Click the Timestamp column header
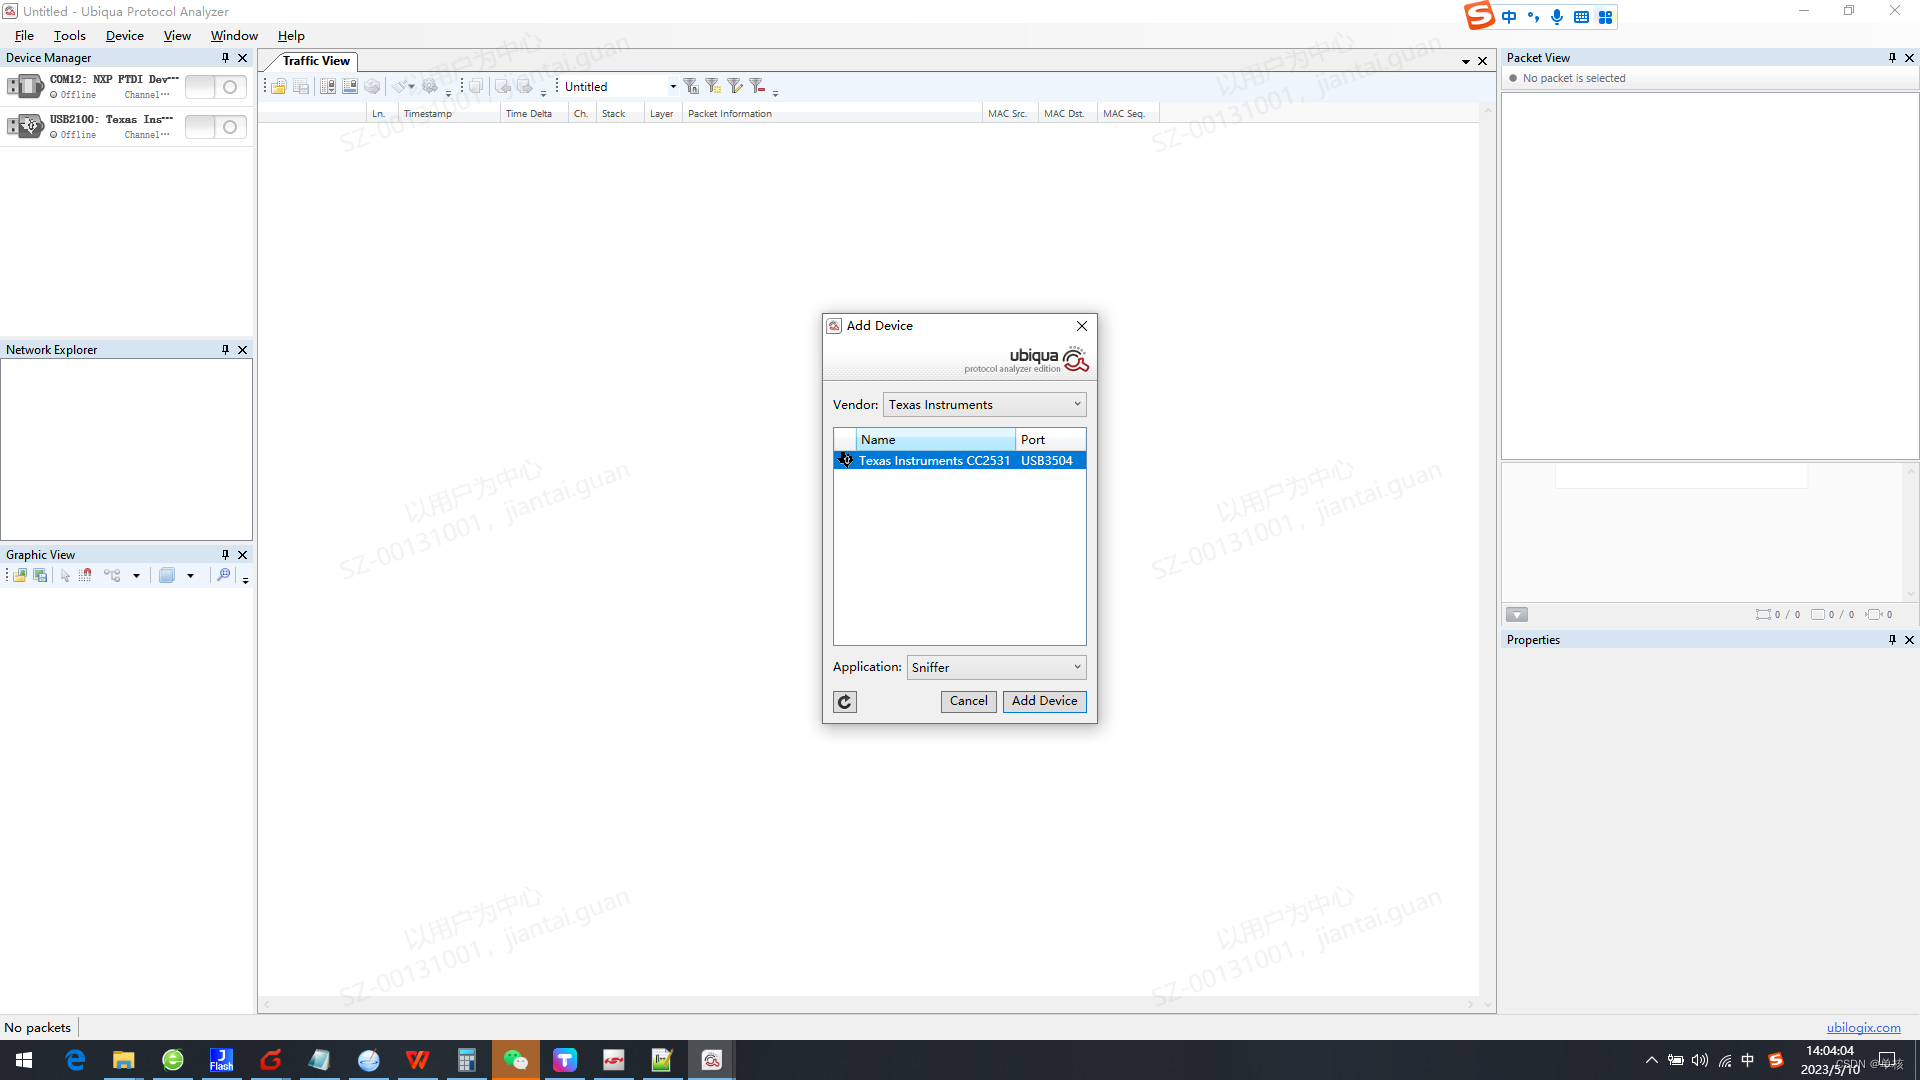Screen dimensions: 1920x1080 pos(450,114)
